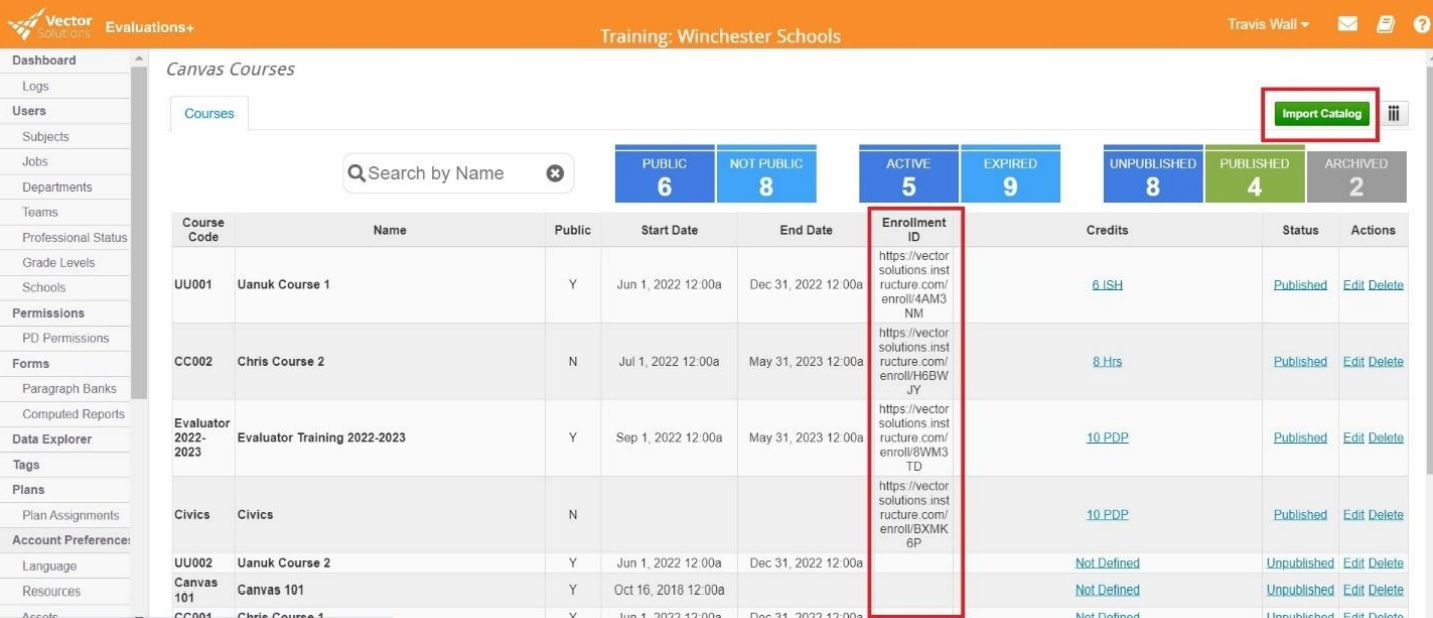Clear the search field using the X icon
The height and width of the screenshot is (618, 1433).
(x=554, y=172)
